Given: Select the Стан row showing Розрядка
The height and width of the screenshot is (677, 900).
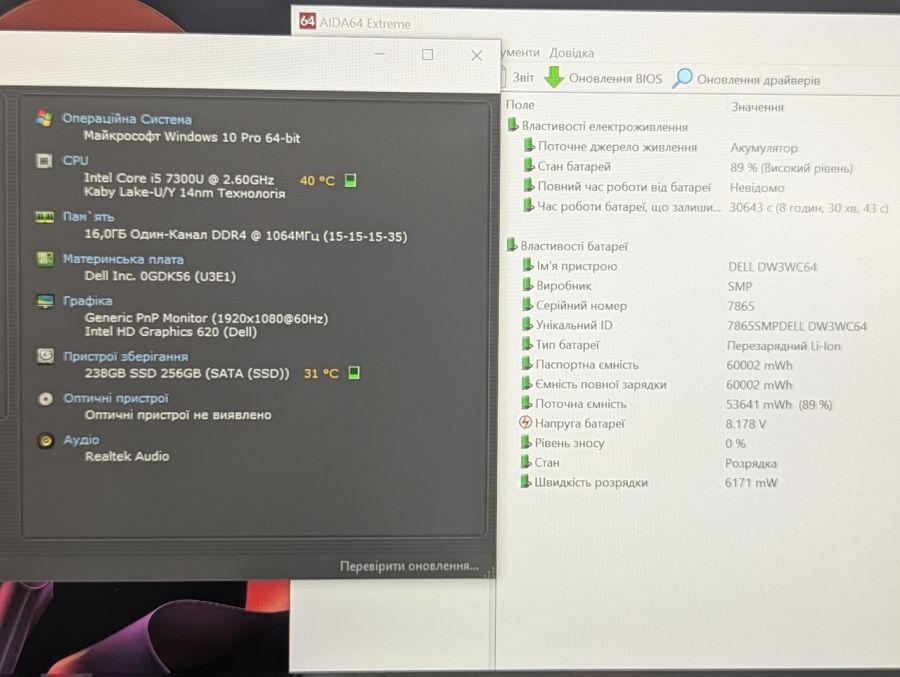Looking at the screenshot, I should (x=649, y=463).
